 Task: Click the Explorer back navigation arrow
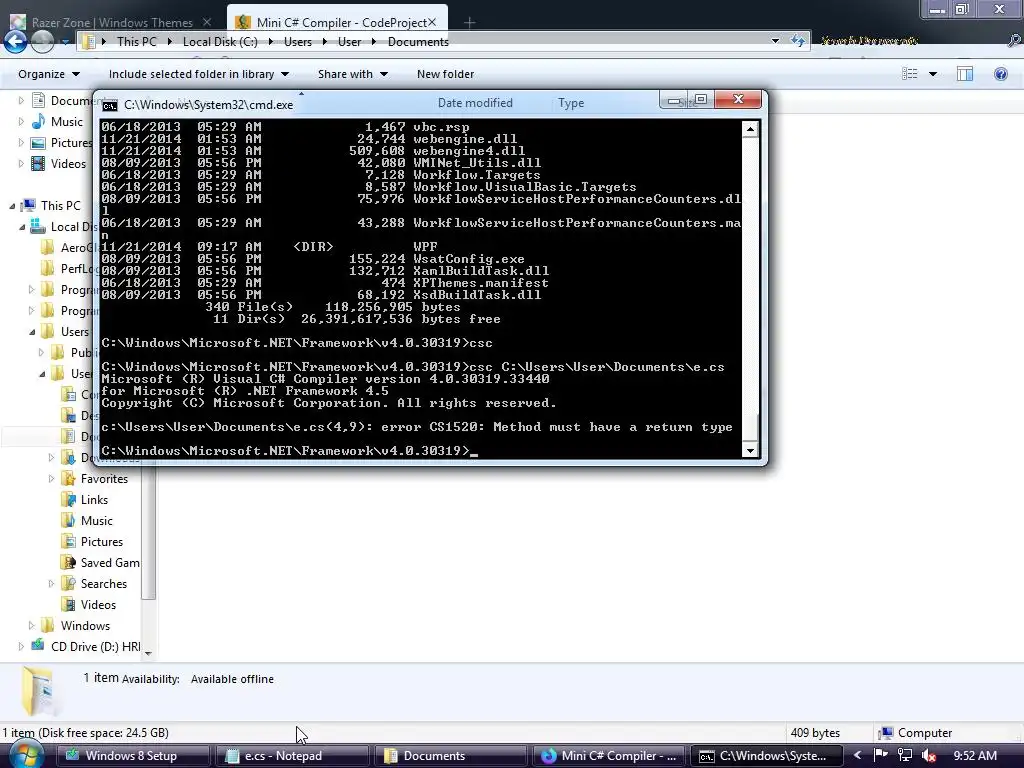click(15, 42)
